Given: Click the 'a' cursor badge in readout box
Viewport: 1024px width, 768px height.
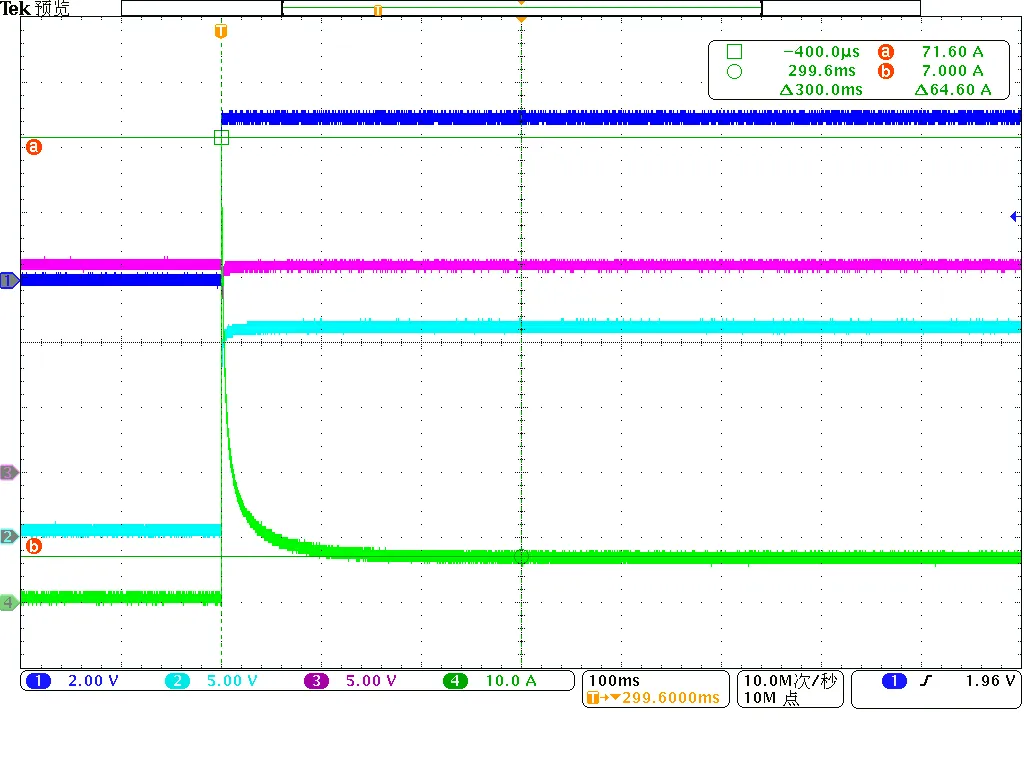Looking at the screenshot, I should pos(886,52).
